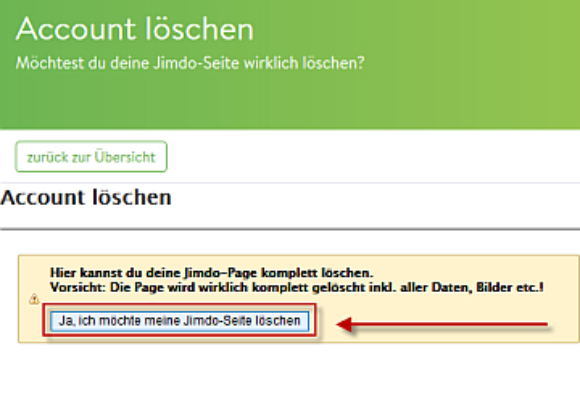Confirm with 'Ja, ich möchte meine Jimdo-Seite löschen'

179,321
